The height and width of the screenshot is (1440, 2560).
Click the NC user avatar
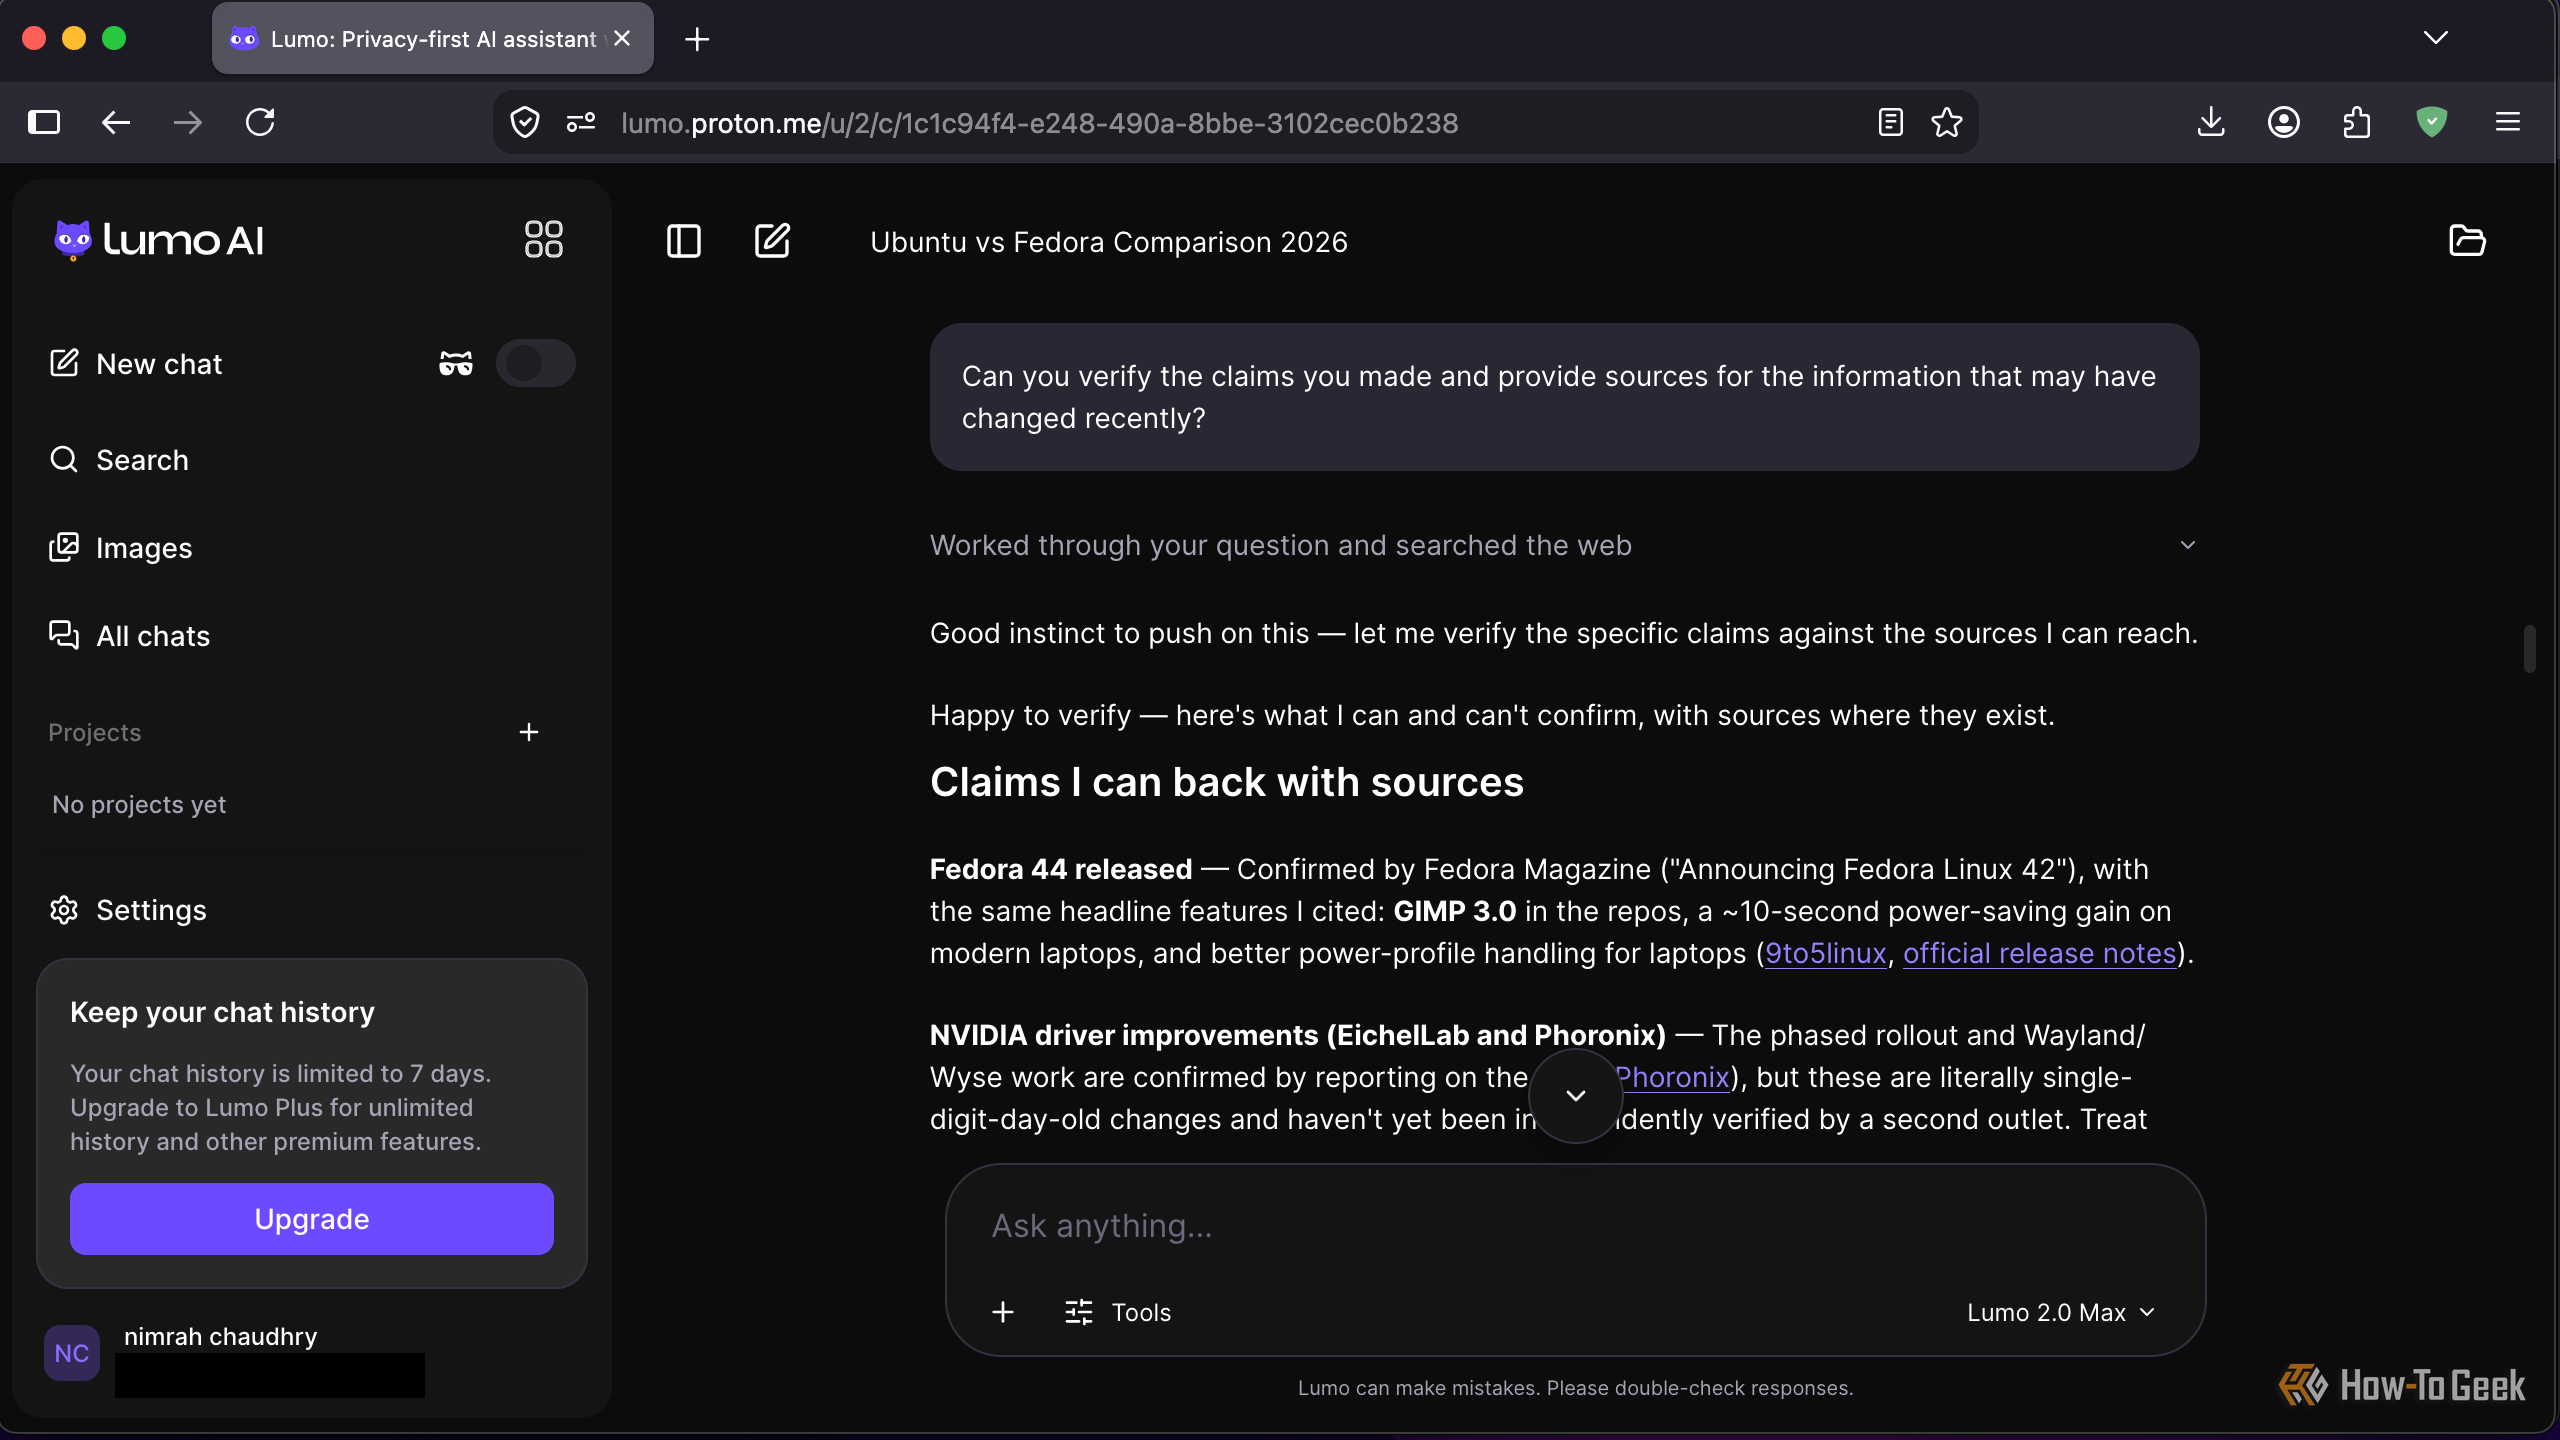tap(72, 1353)
